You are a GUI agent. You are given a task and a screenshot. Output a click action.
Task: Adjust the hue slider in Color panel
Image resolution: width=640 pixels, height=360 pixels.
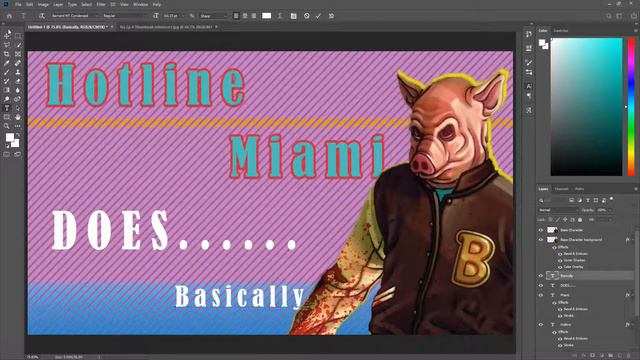[631, 107]
